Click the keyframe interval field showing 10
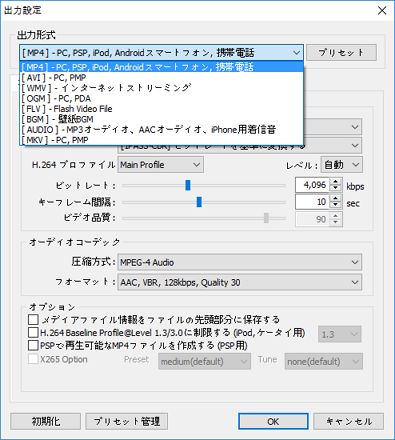The width and height of the screenshot is (395, 440). [x=313, y=202]
